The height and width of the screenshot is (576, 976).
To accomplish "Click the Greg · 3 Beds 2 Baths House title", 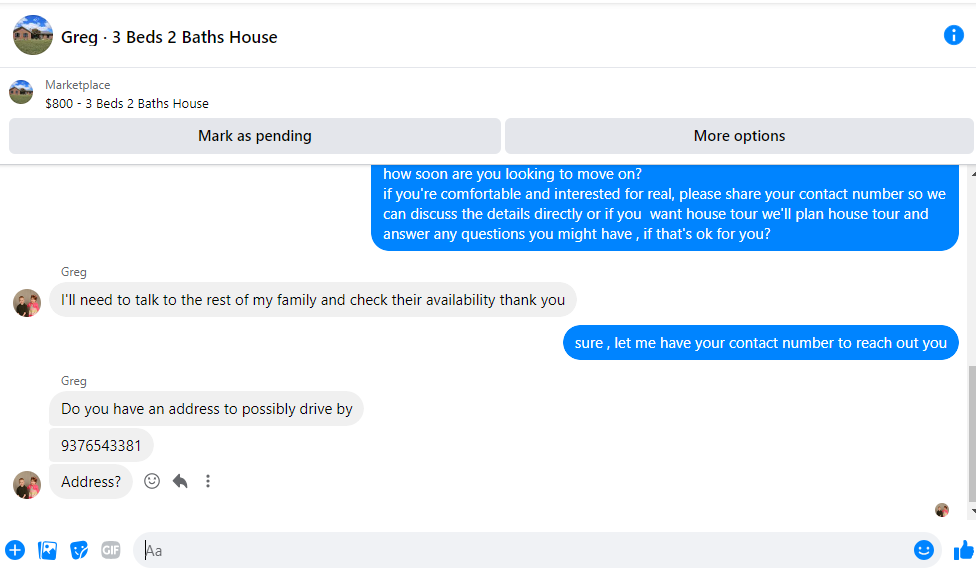I will pos(169,37).
